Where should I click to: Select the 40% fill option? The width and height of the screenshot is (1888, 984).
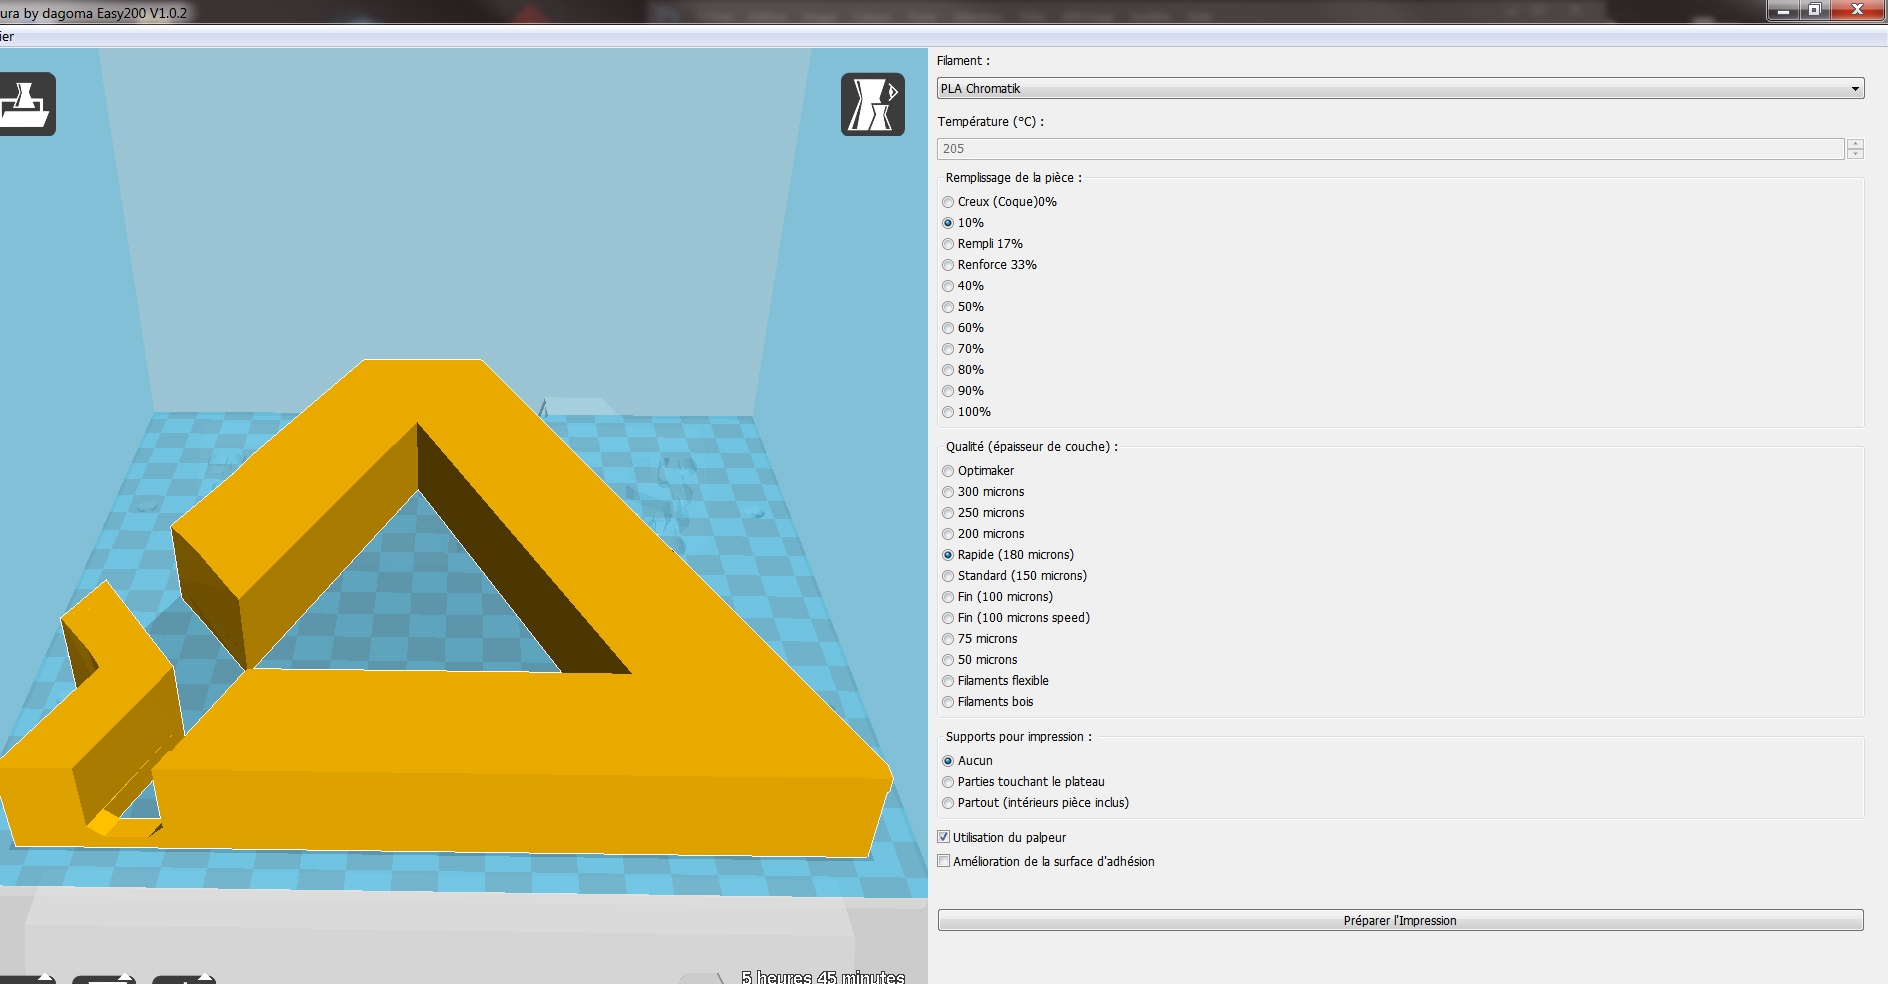[x=963, y=286]
